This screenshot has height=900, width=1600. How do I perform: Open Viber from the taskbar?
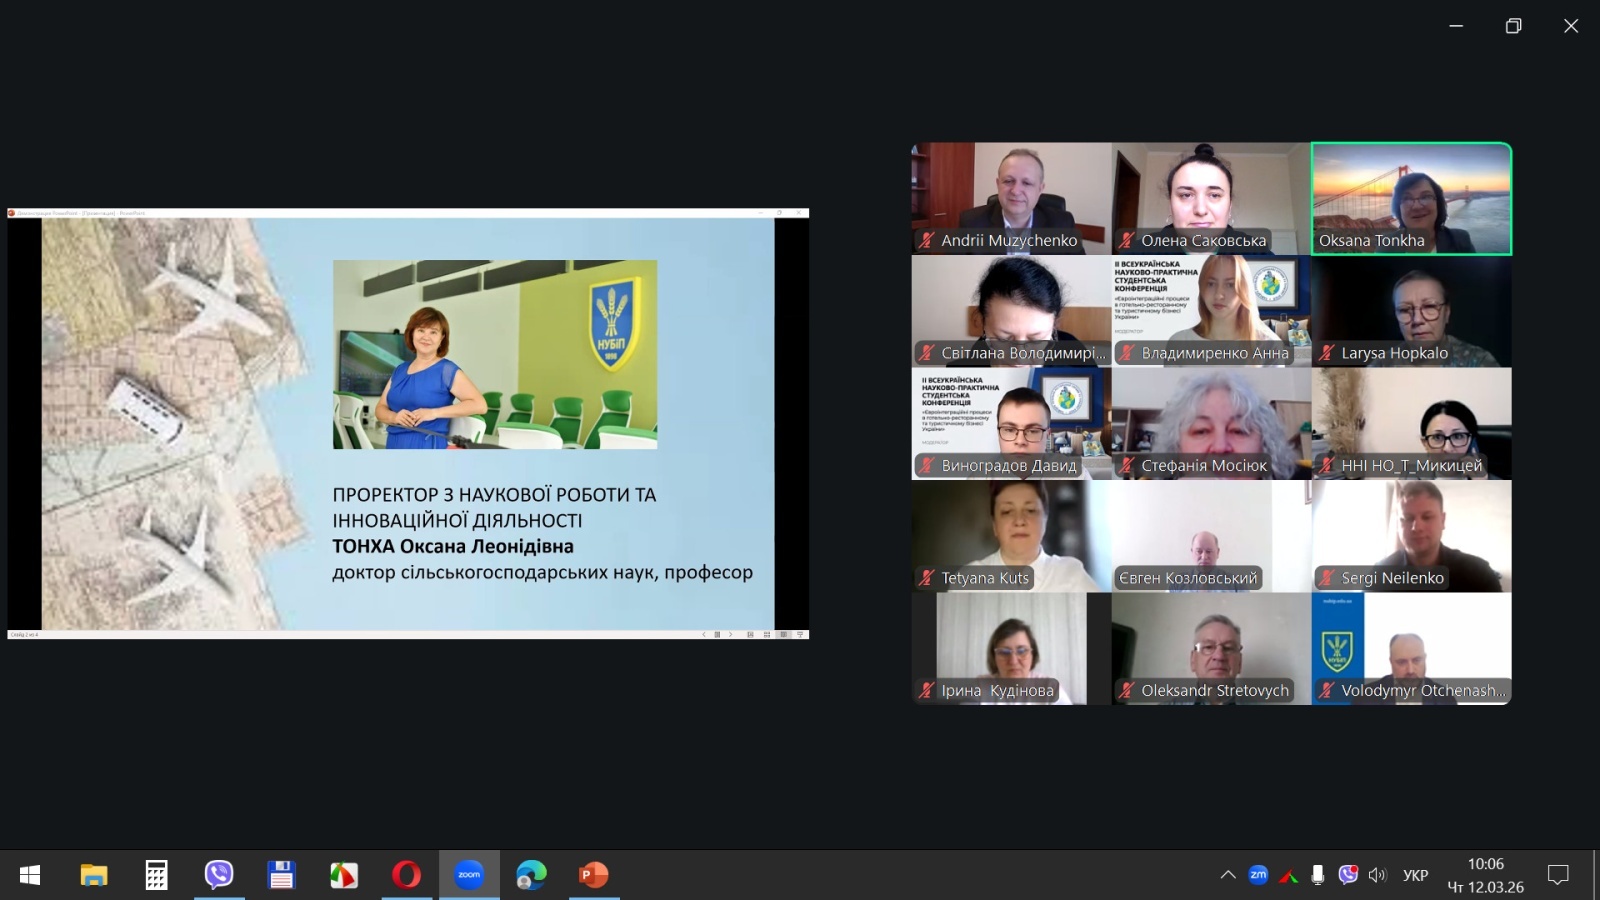point(219,875)
